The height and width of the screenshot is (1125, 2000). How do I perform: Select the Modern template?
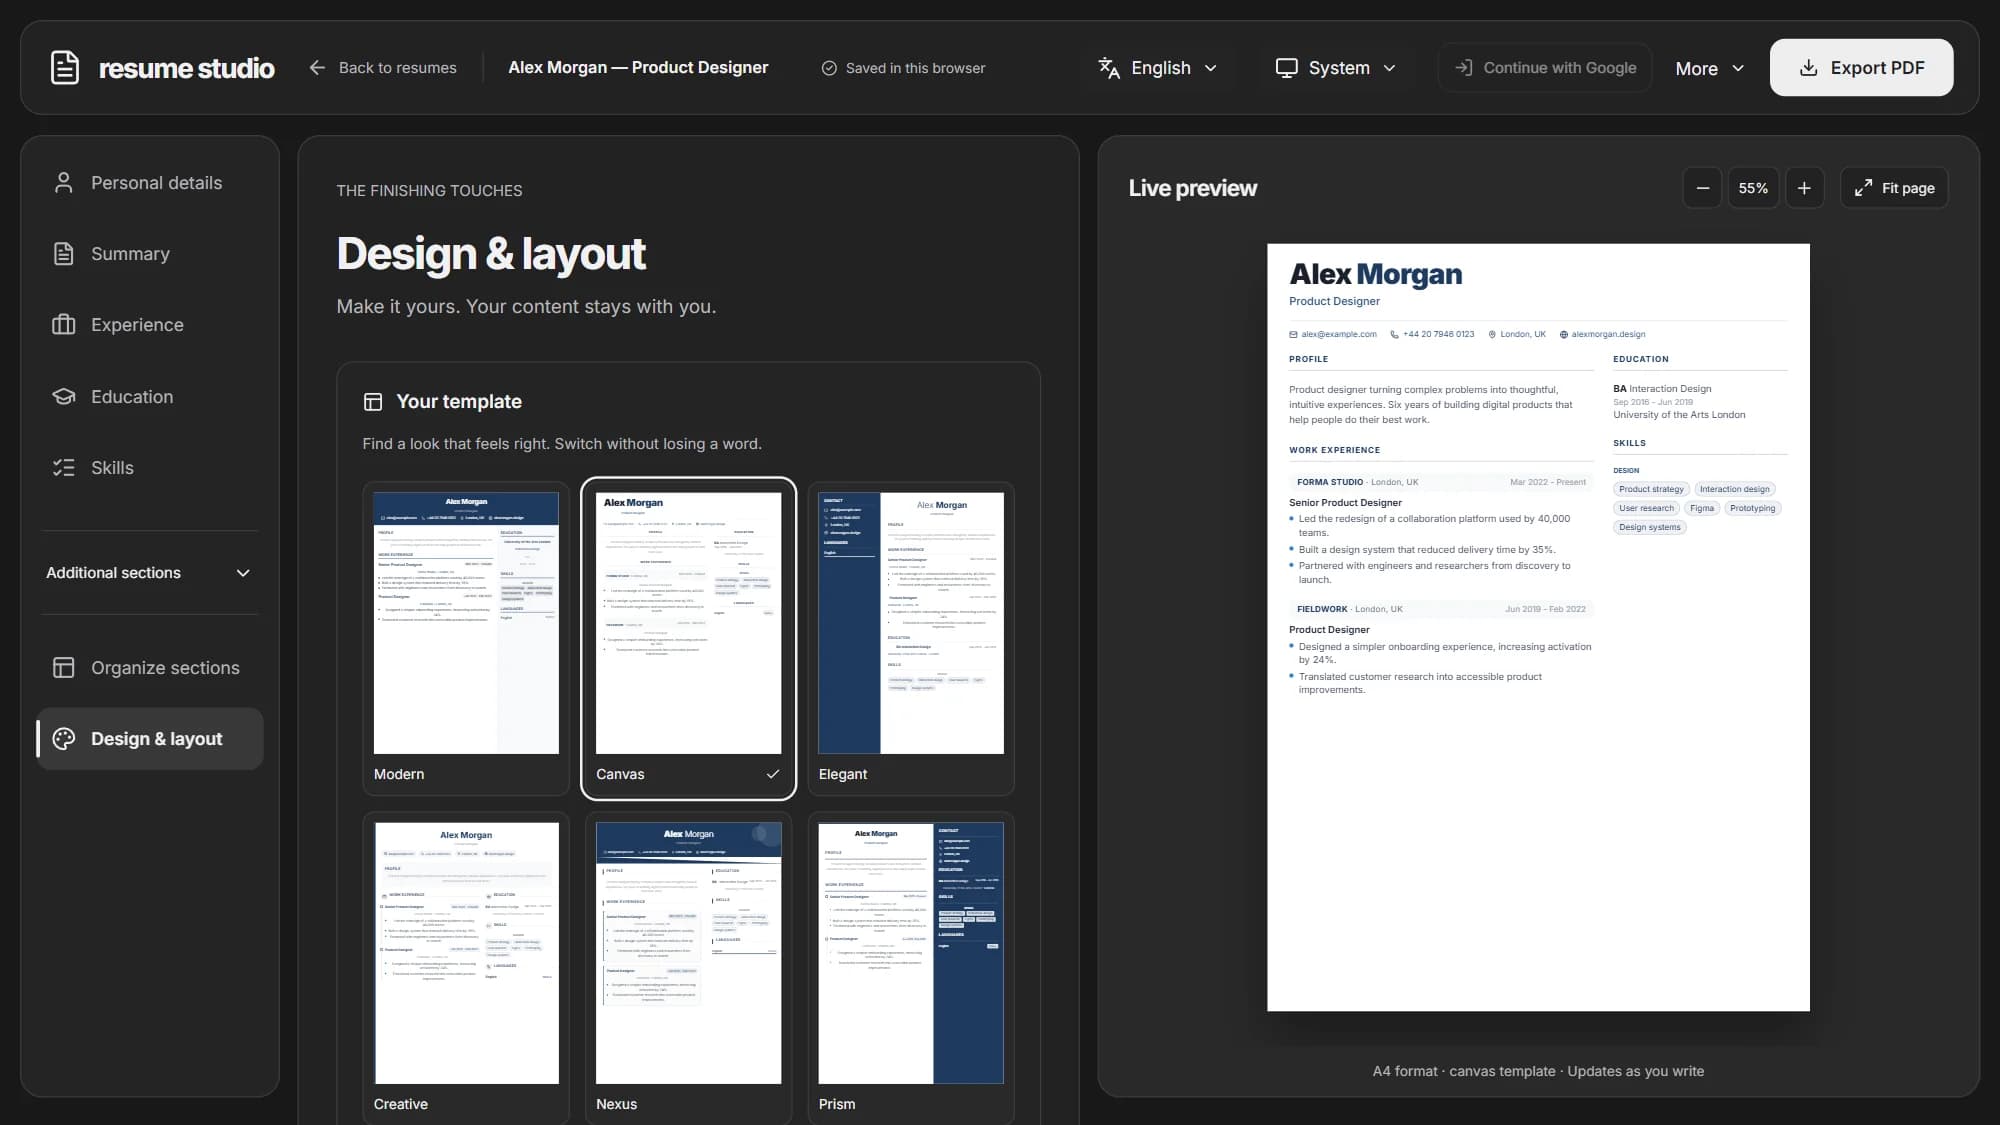(x=466, y=639)
